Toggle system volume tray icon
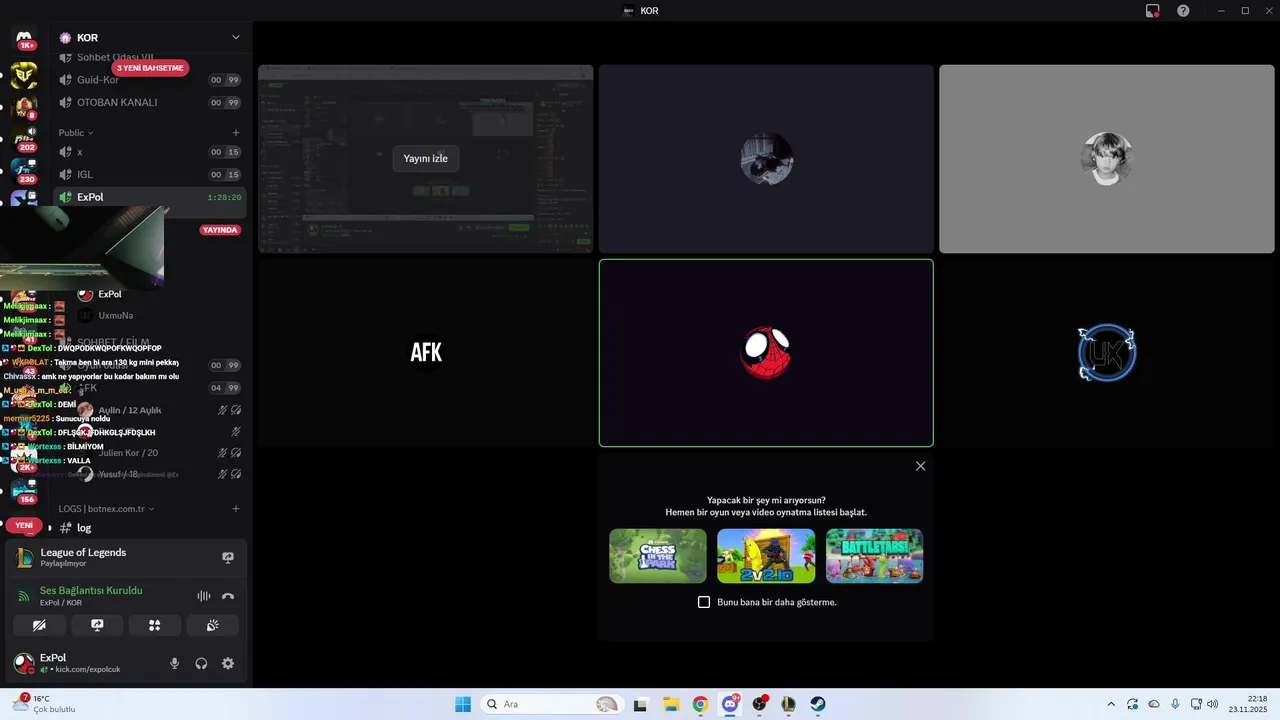 1213,704
